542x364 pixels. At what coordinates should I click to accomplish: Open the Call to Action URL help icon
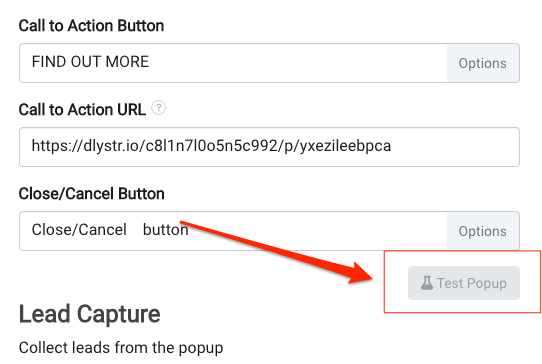(159, 108)
